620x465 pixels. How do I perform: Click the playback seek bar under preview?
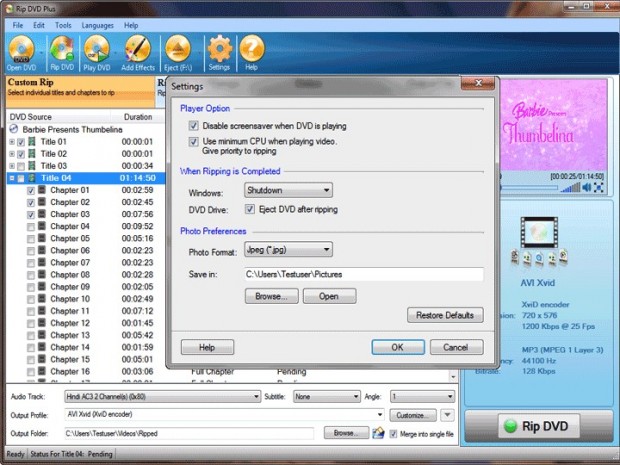528,188
